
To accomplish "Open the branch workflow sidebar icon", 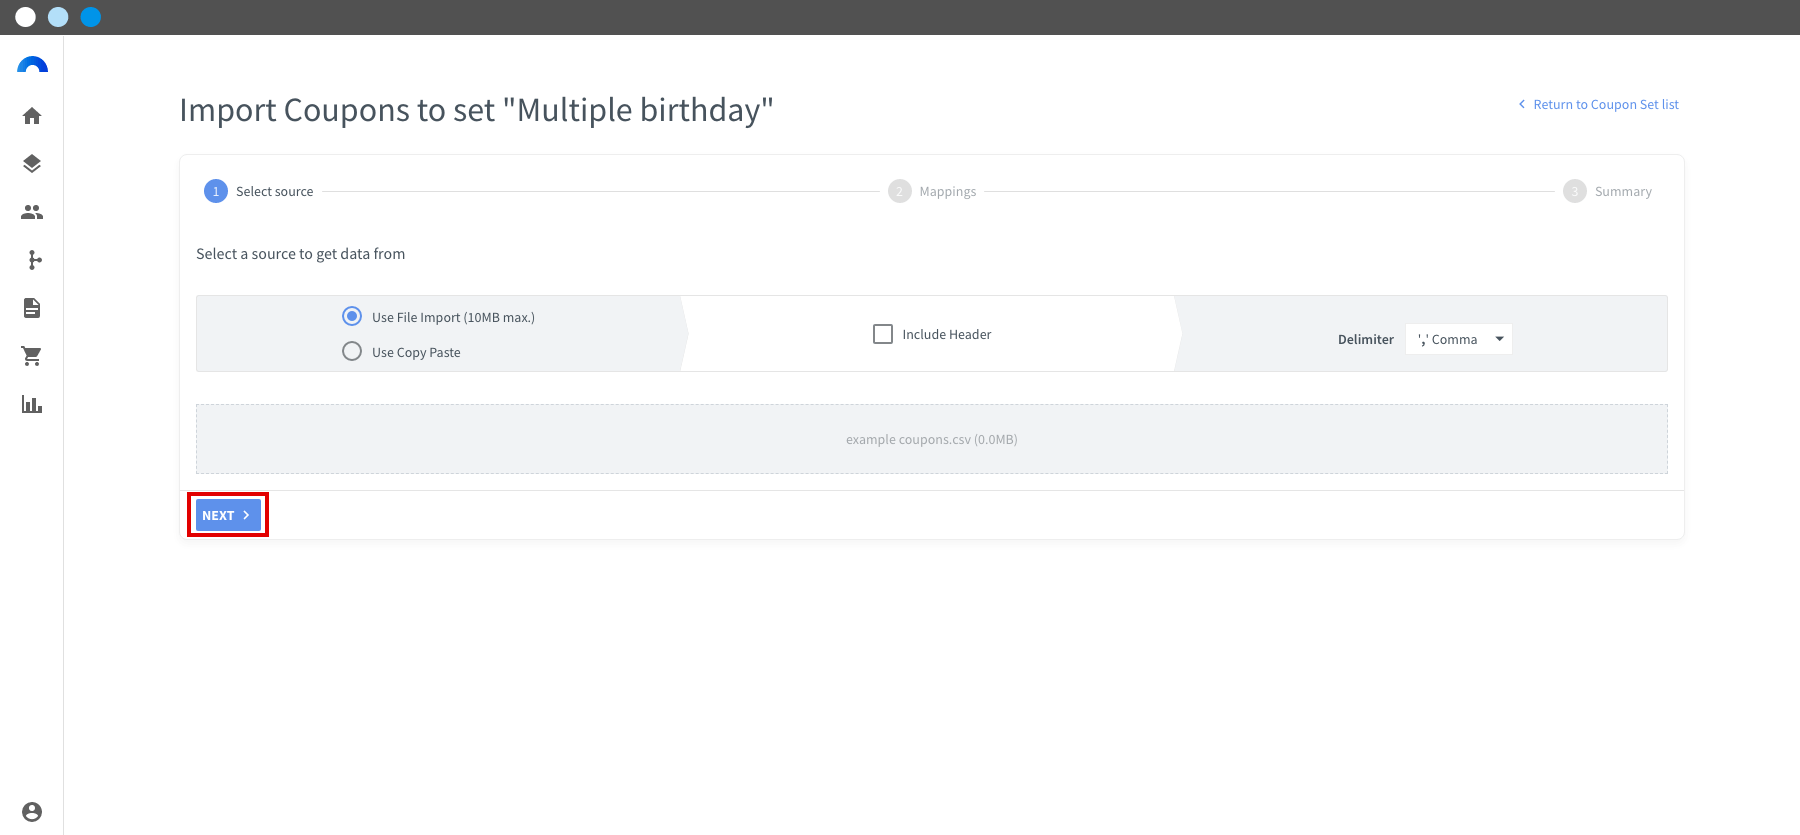I will (35, 260).
